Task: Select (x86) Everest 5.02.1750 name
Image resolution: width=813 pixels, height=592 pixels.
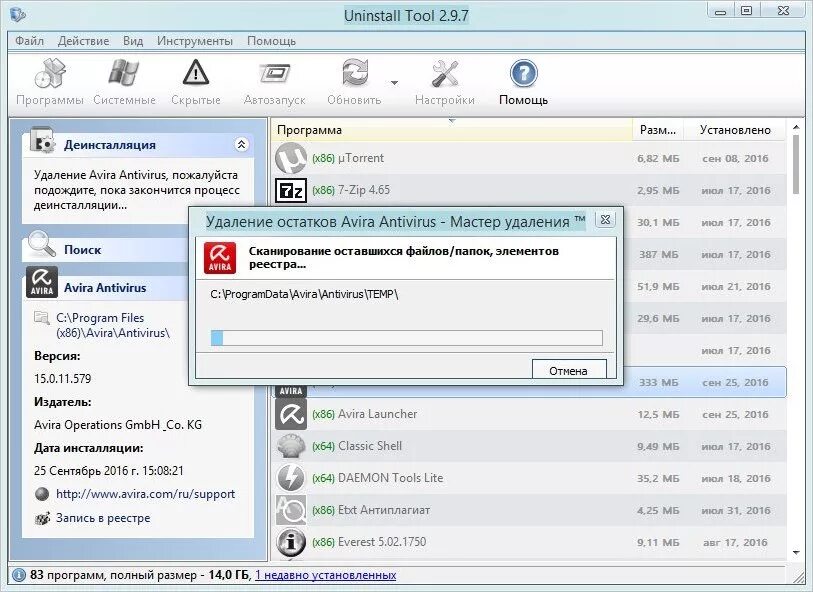Action: pos(369,542)
